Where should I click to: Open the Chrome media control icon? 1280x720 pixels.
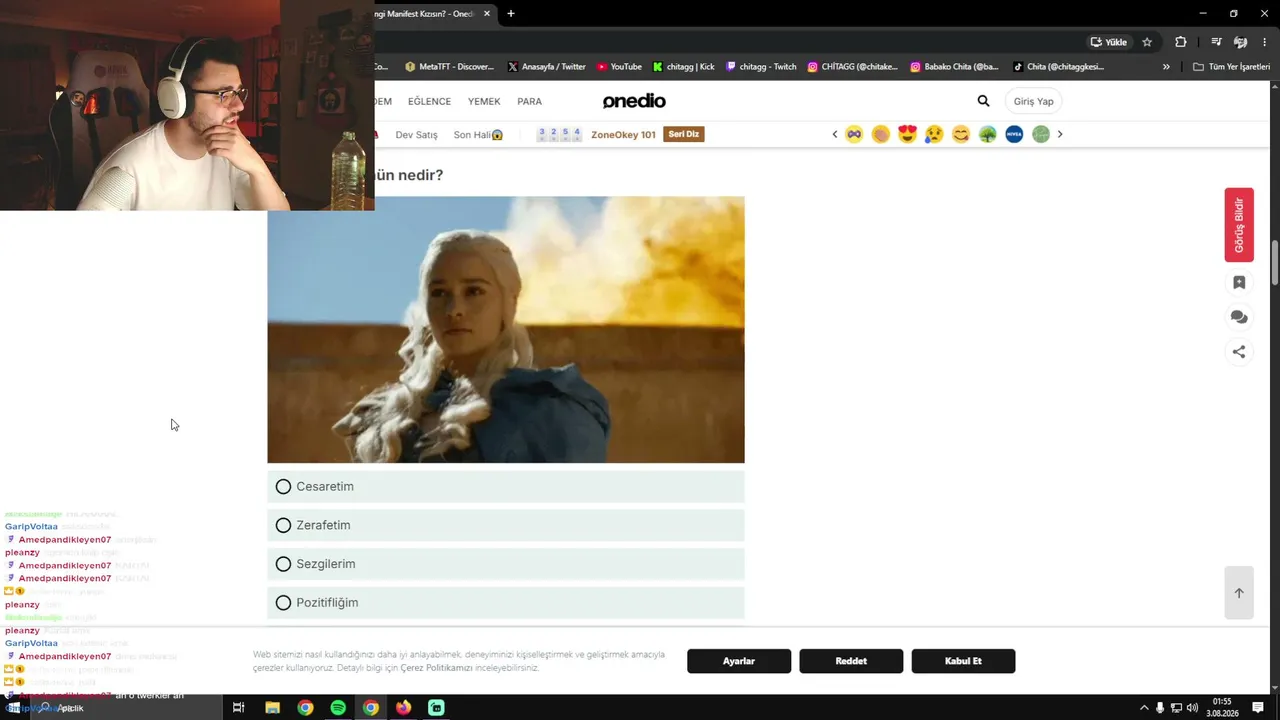click(x=1216, y=42)
